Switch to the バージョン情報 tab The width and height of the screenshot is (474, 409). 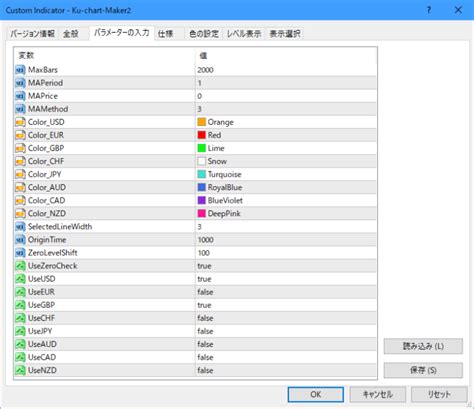click(32, 34)
